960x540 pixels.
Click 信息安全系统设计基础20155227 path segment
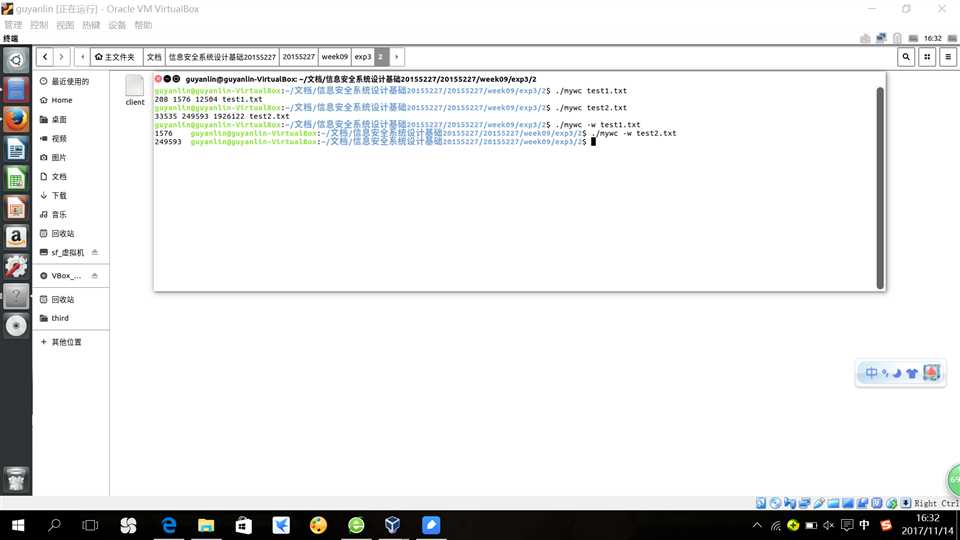click(222, 57)
